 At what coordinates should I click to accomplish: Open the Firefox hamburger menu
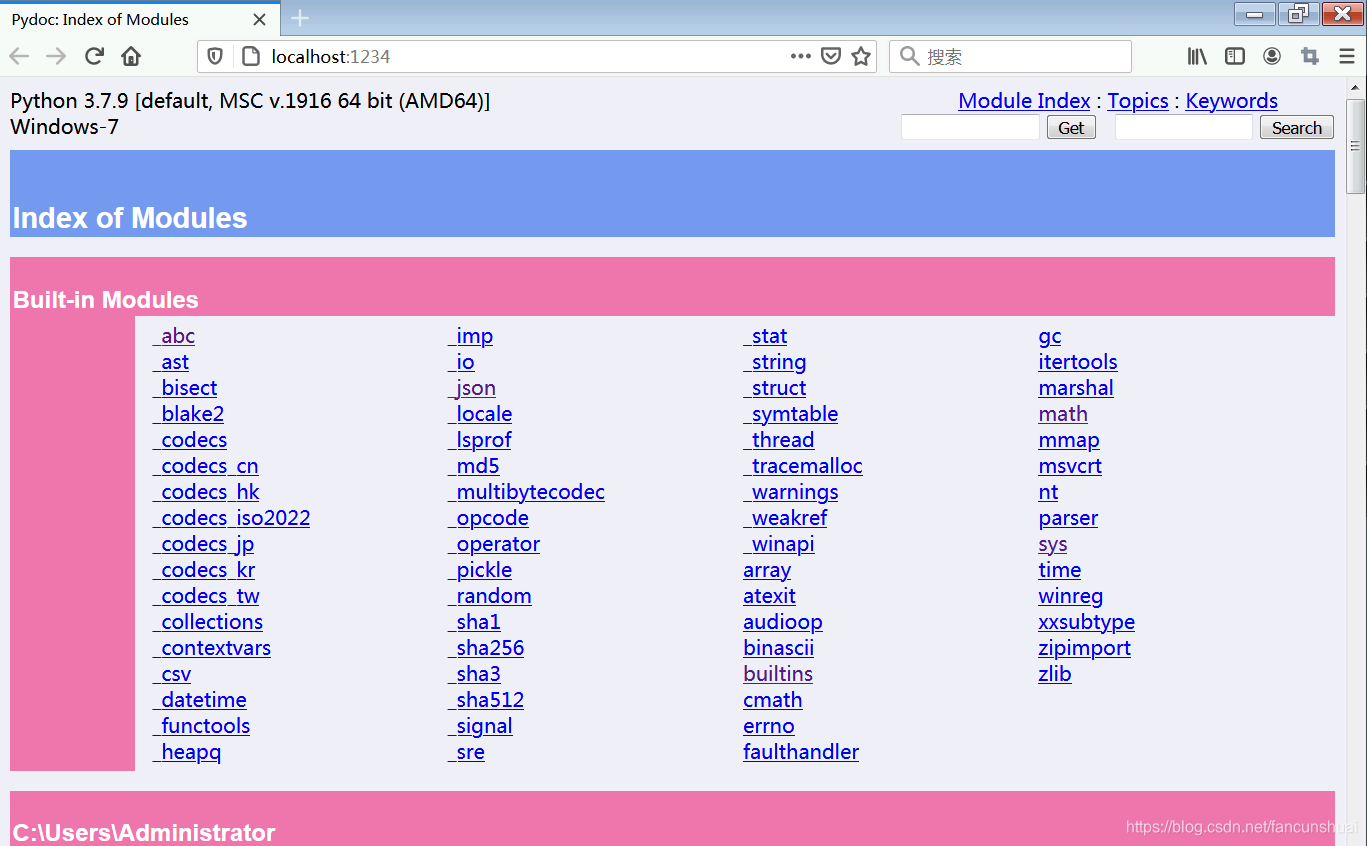1347,57
